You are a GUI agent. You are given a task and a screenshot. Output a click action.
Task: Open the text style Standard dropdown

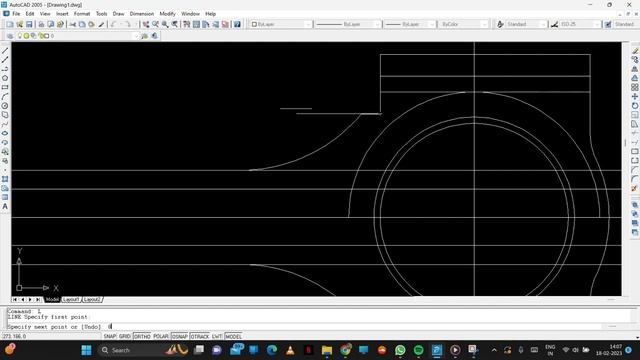[526, 24]
